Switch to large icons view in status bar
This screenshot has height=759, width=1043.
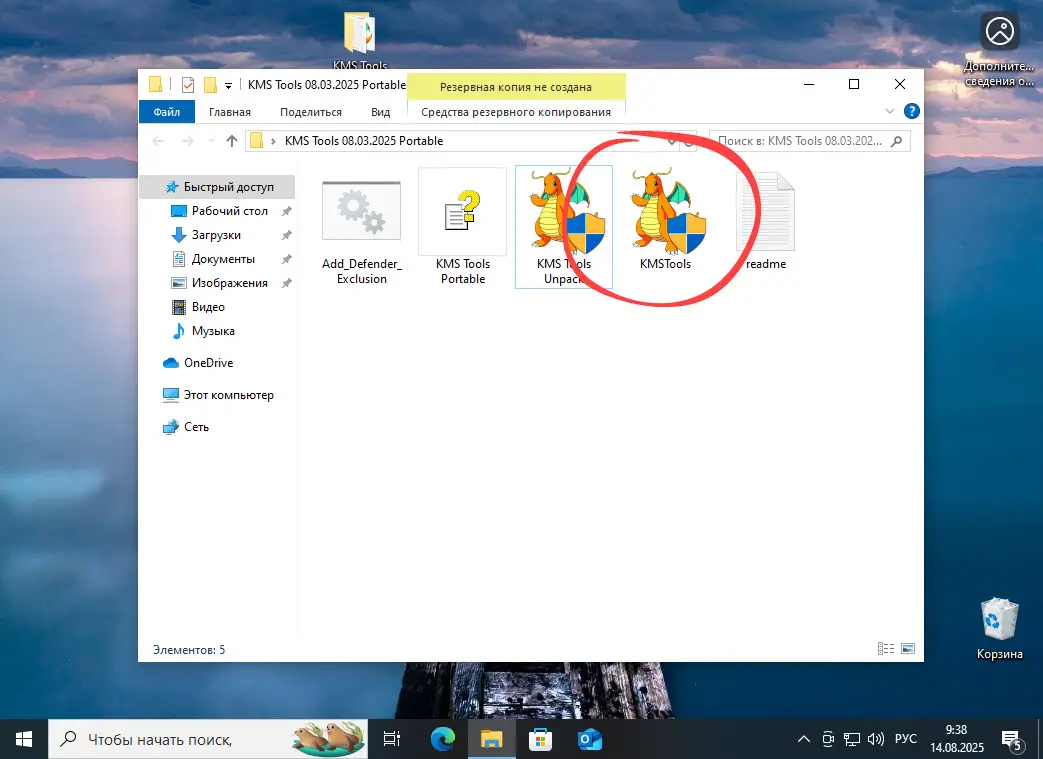click(907, 649)
